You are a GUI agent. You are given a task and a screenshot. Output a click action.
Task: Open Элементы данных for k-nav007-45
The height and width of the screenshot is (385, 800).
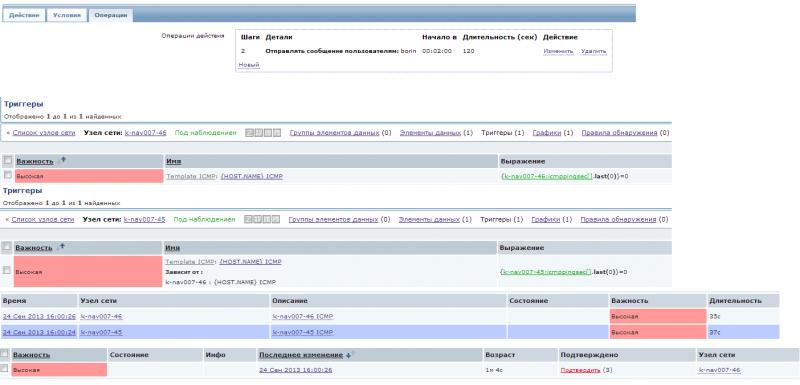429,219
